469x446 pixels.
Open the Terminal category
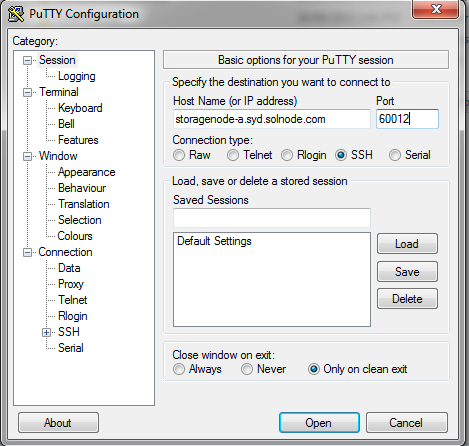click(59, 92)
